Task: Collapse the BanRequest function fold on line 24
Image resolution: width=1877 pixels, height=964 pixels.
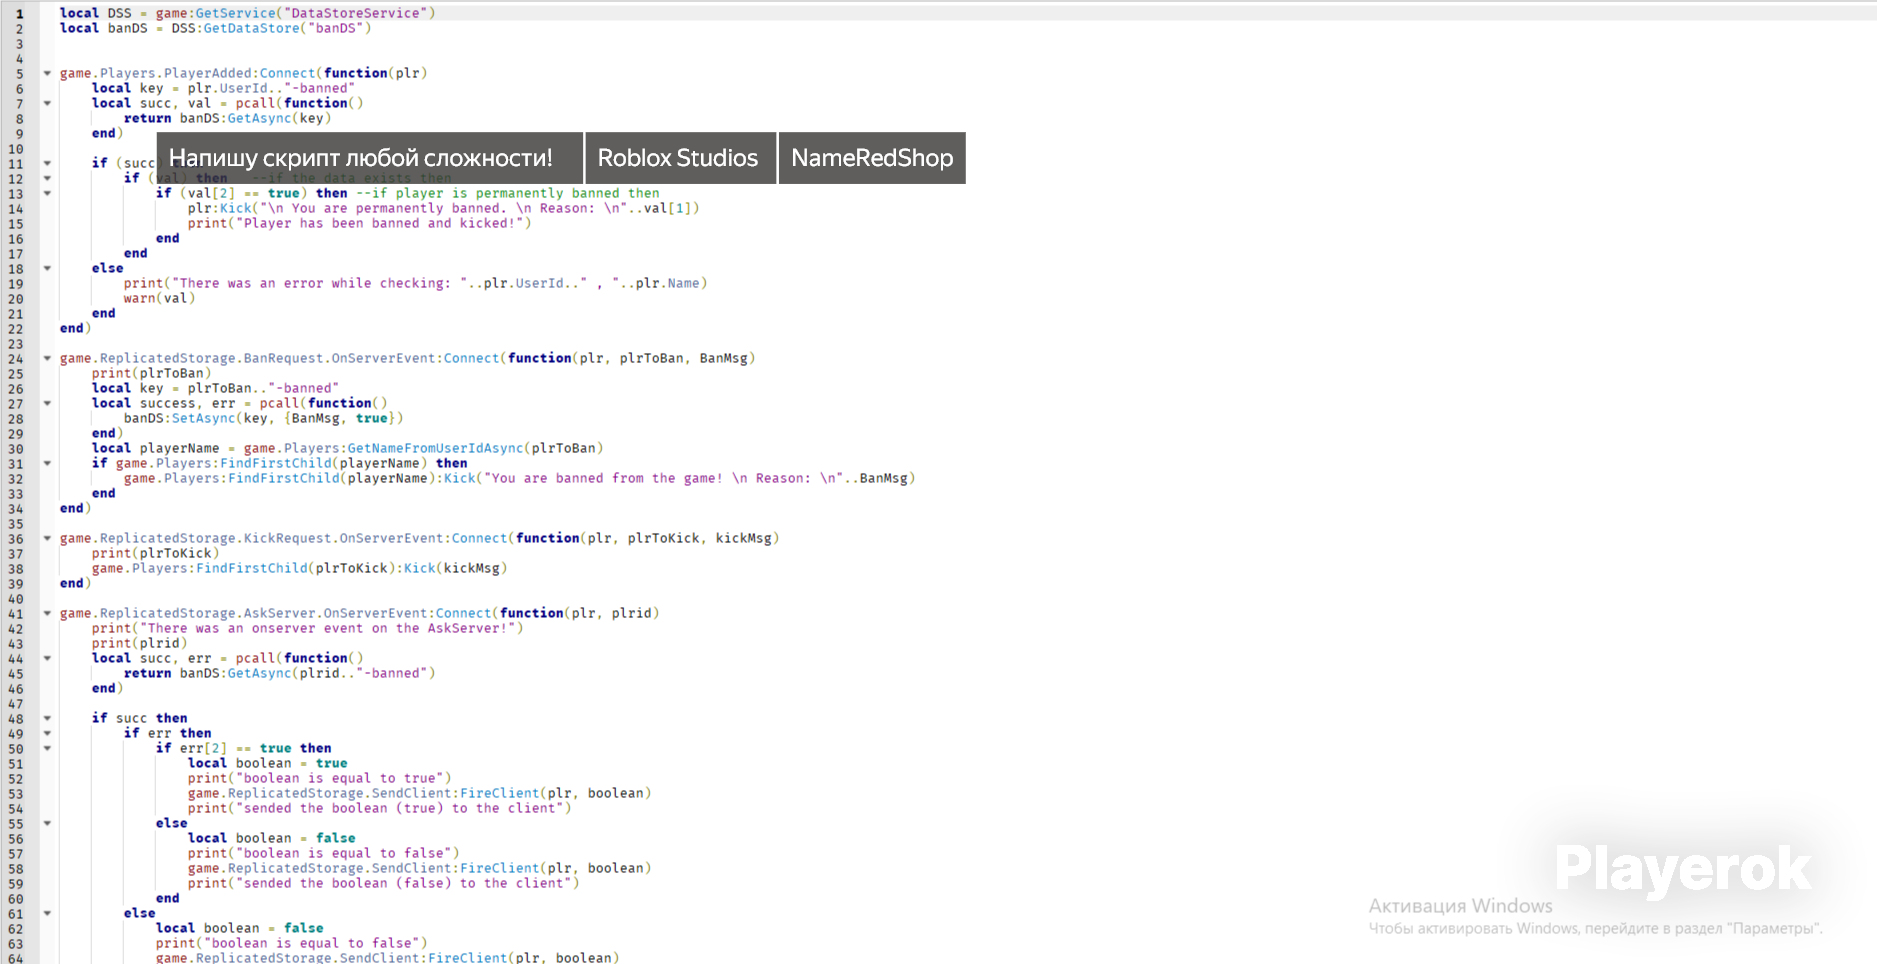Action: pos(47,358)
